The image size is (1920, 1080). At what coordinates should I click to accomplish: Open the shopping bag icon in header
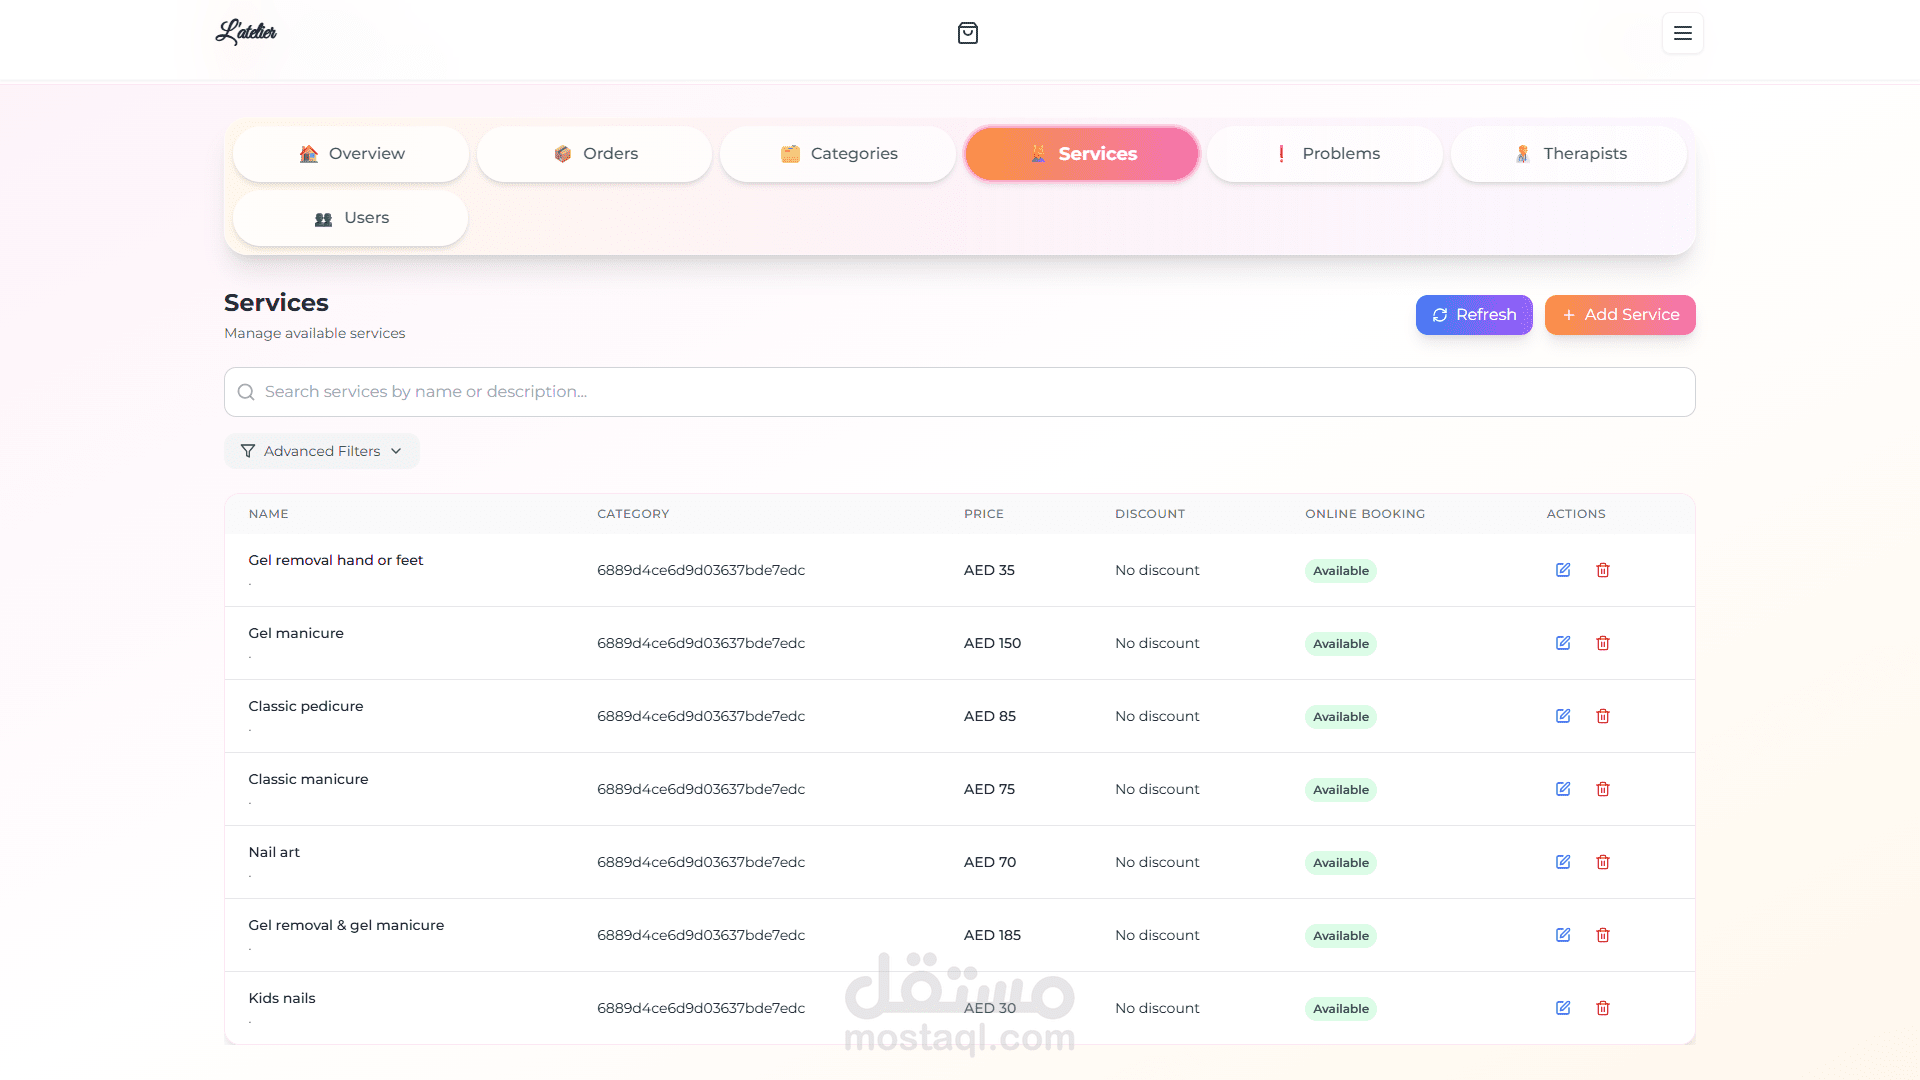click(x=967, y=33)
